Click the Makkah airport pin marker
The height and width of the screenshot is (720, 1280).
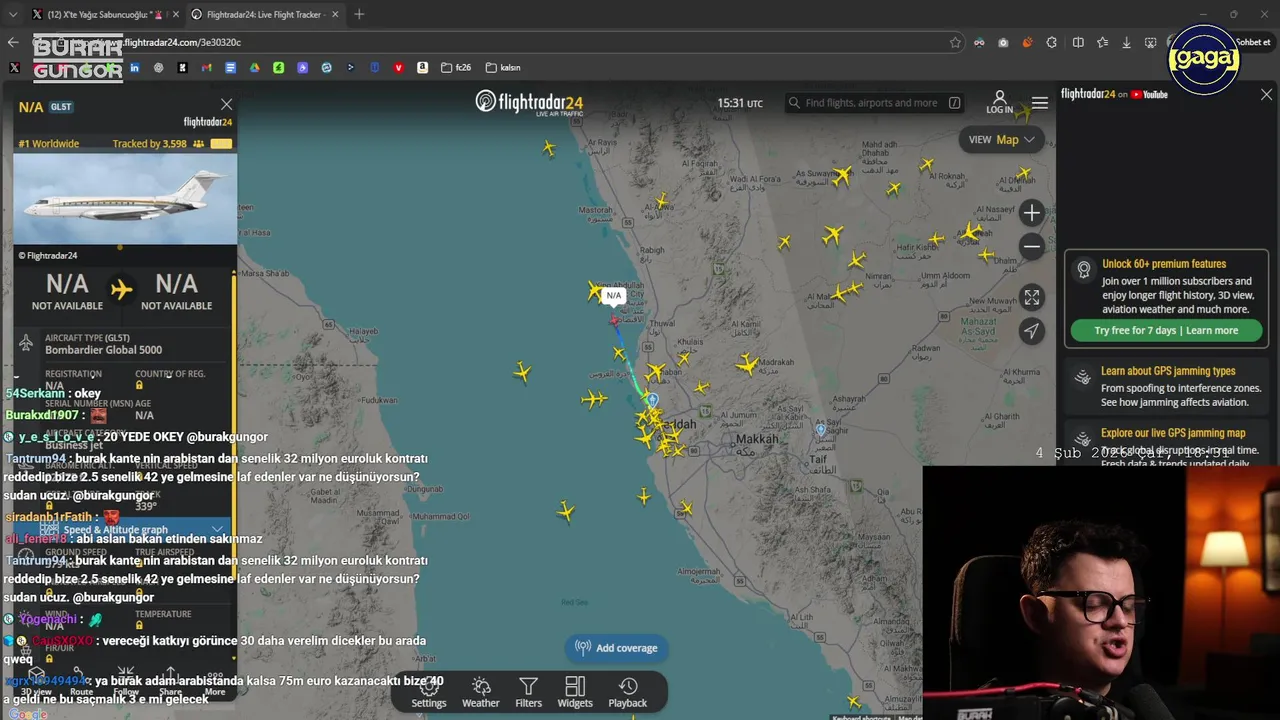(821, 430)
